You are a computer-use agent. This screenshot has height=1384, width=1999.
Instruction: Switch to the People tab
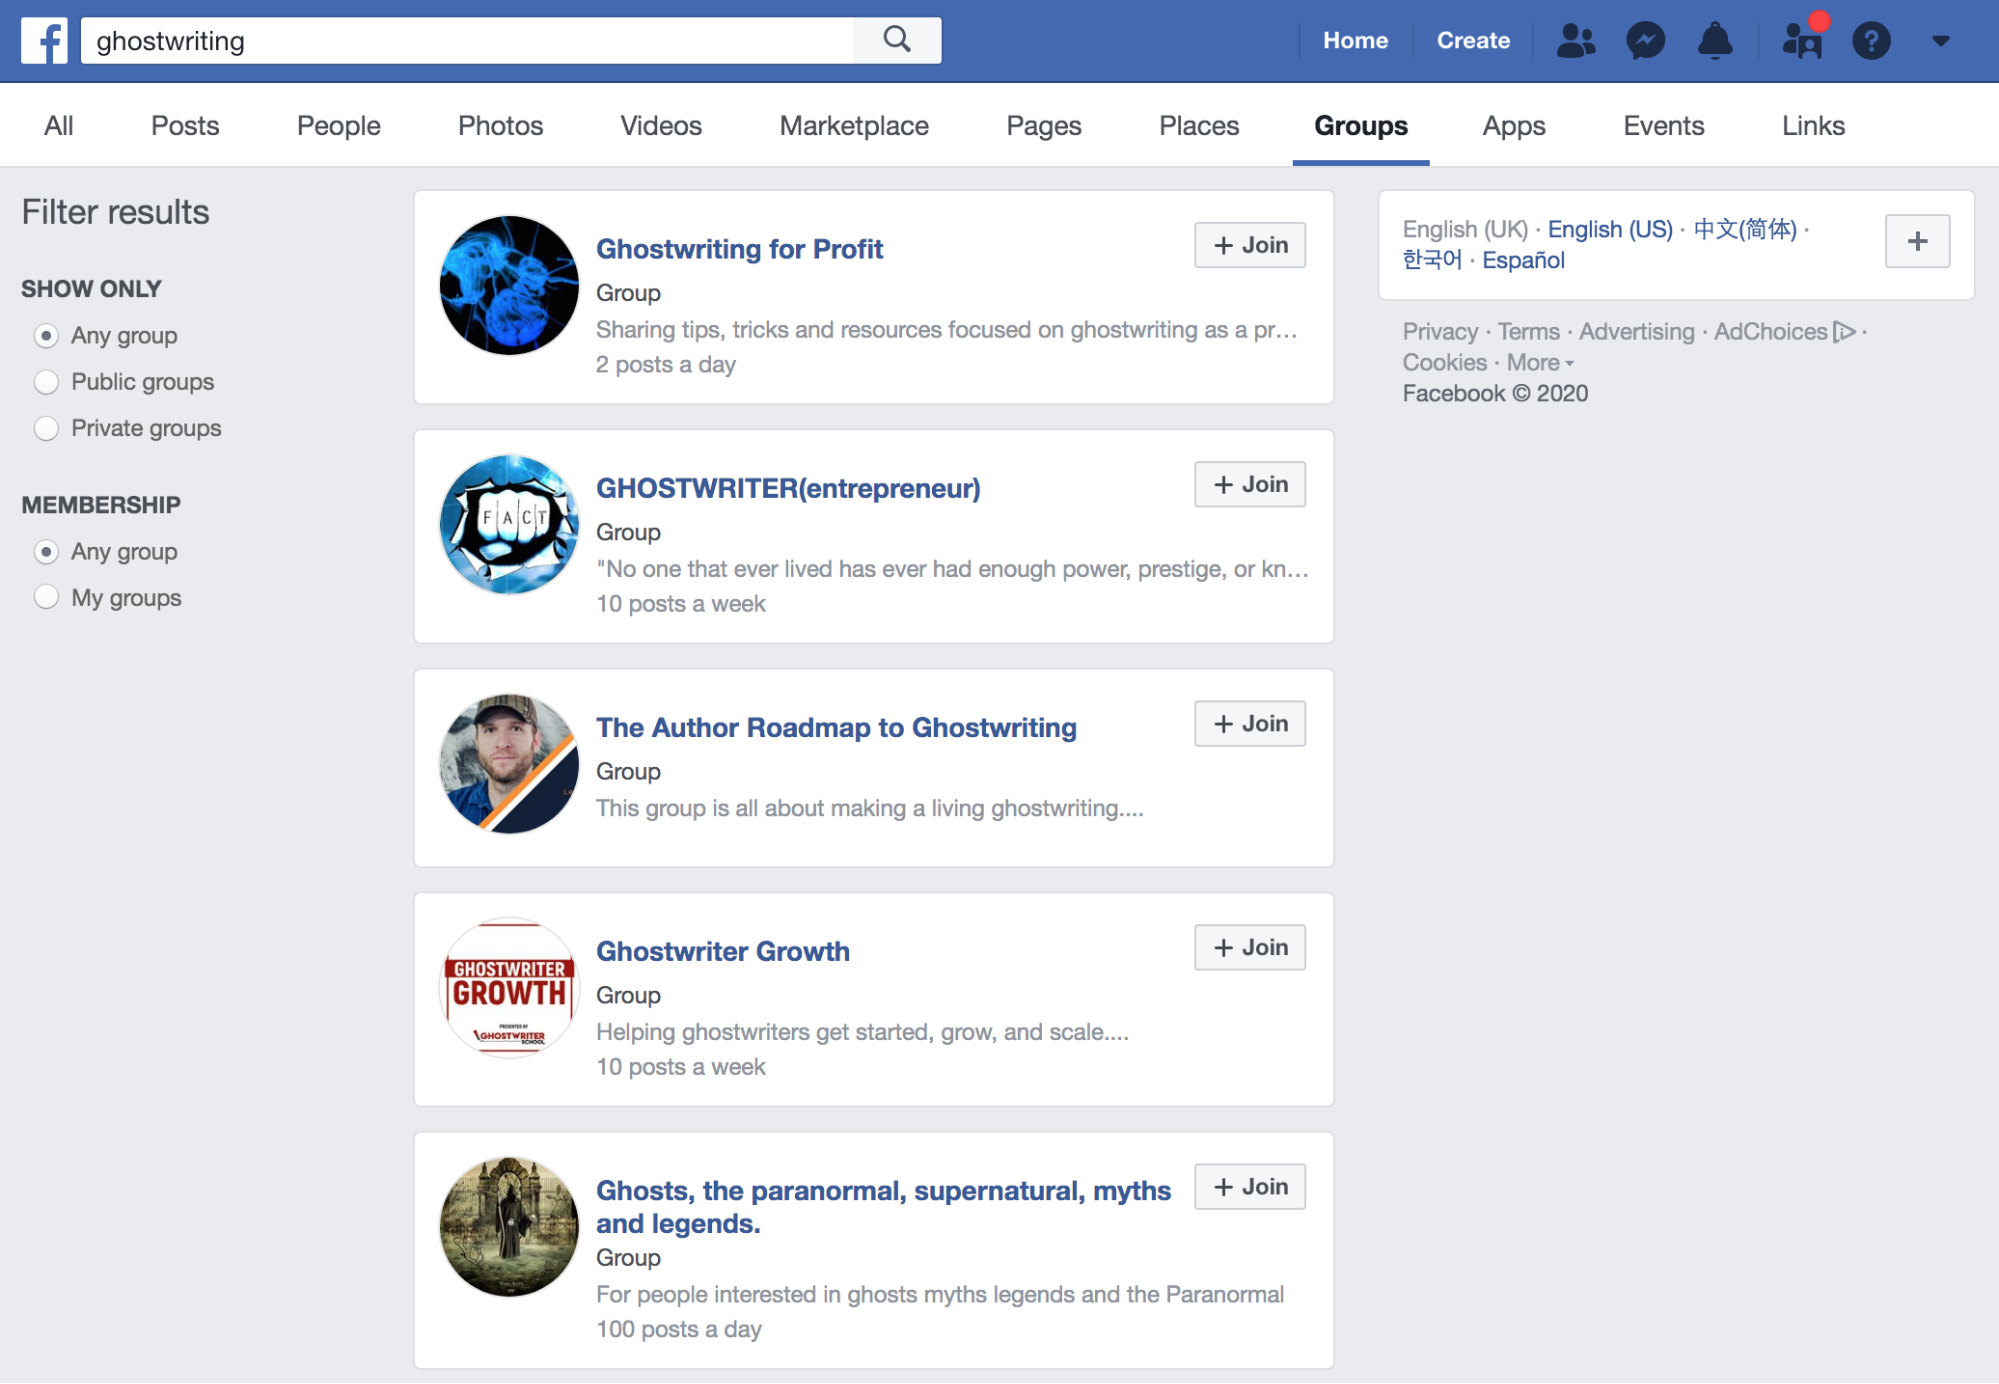click(x=338, y=126)
